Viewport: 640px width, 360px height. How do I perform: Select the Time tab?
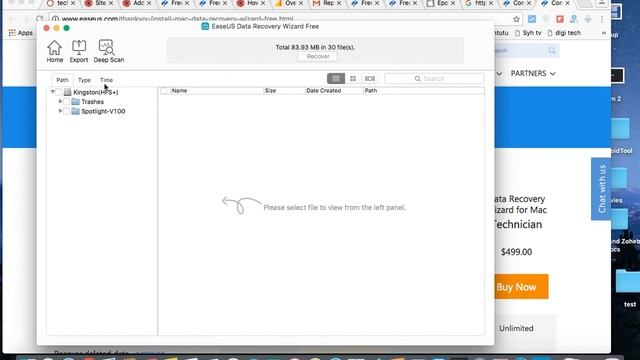107,80
